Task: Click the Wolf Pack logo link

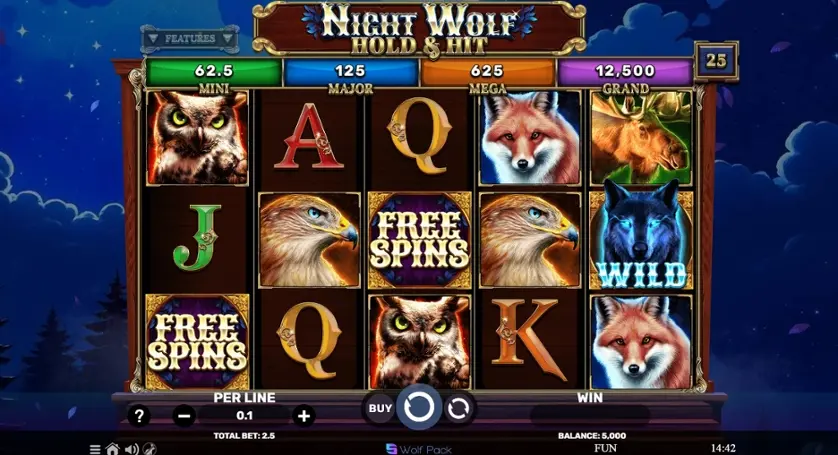Action: click(x=418, y=449)
